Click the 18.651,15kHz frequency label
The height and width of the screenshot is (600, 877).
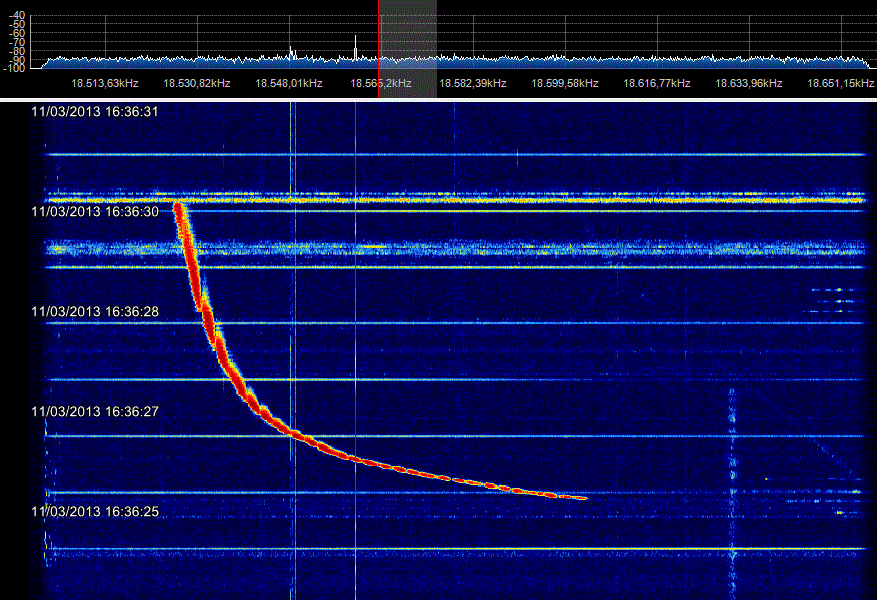841,83
